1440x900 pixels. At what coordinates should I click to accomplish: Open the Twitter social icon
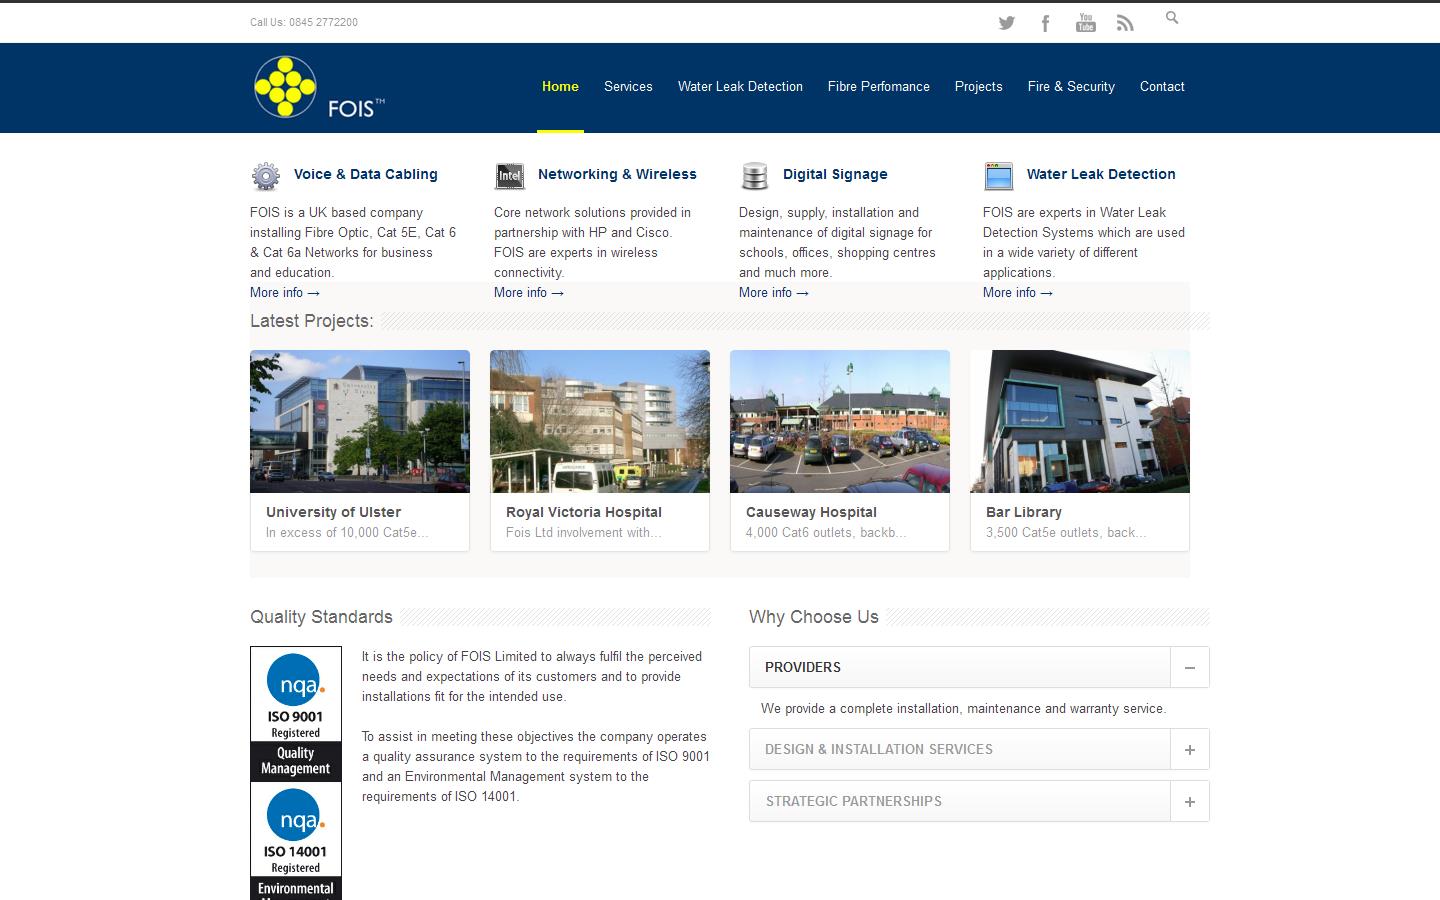(1006, 23)
